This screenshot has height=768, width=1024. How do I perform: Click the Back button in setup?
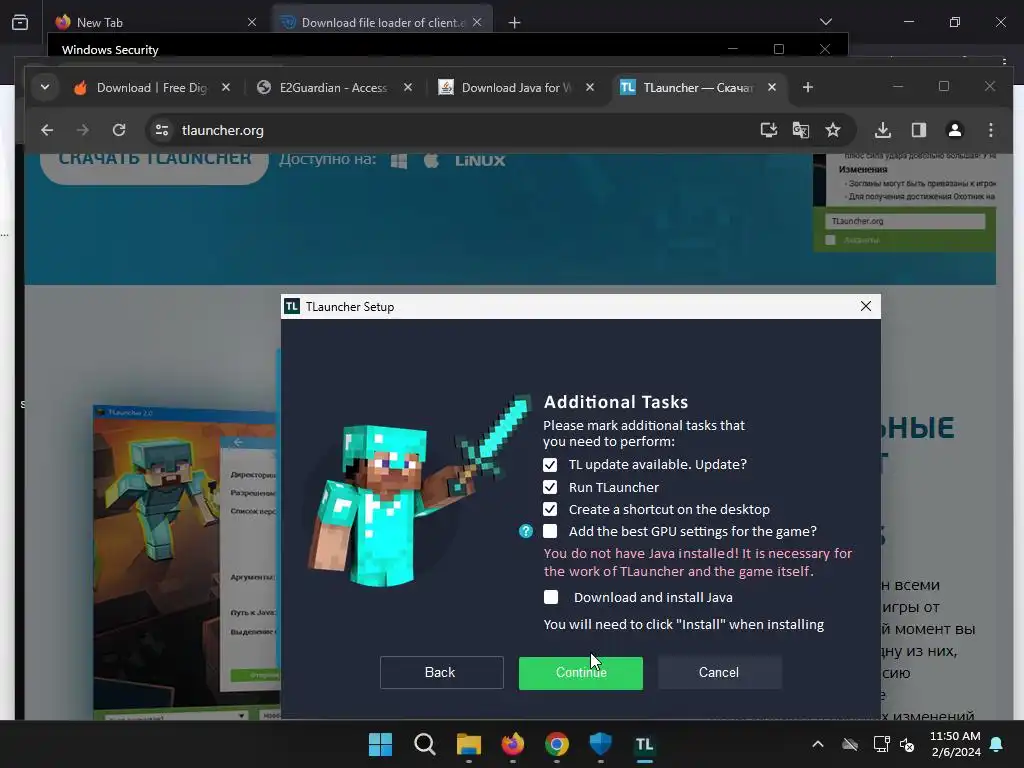[x=441, y=673]
